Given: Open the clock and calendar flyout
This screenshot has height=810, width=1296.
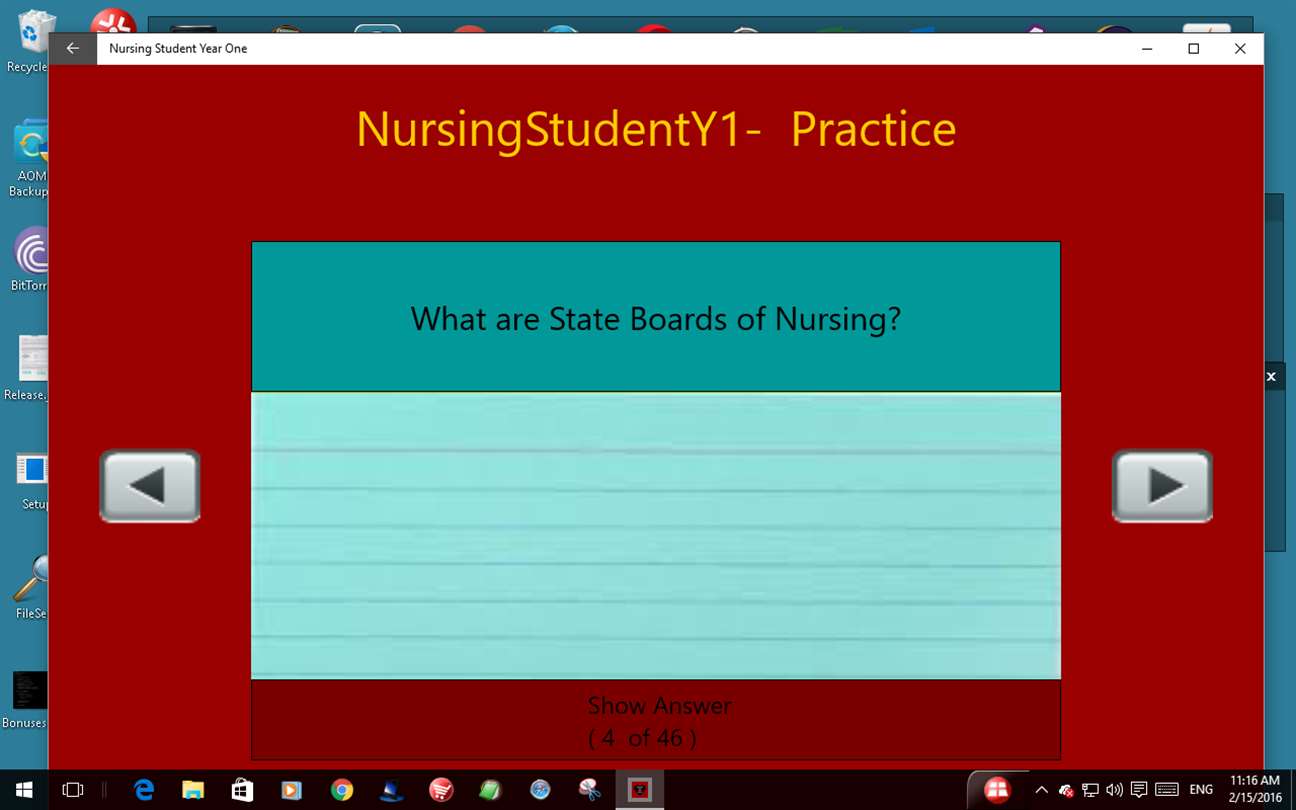Looking at the screenshot, I should [x=1255, y=790].
